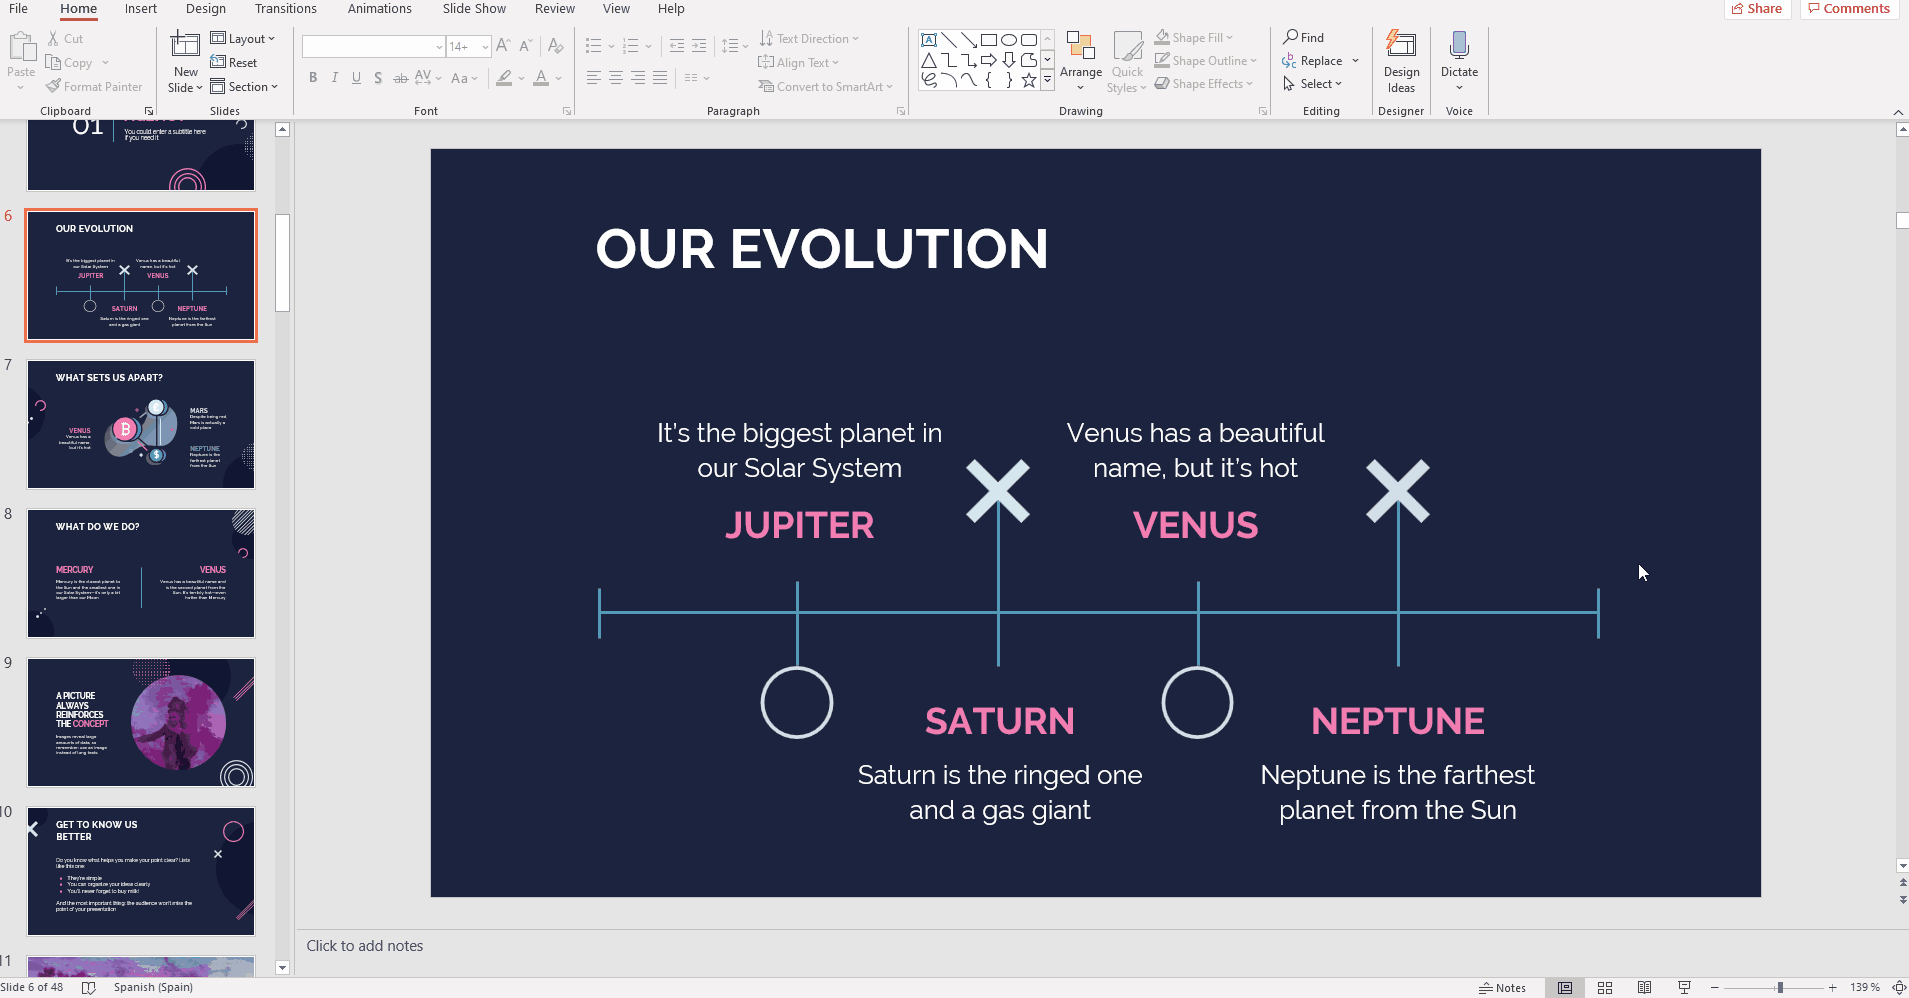Image resolution: width=1909 pixels, height=998 pixels.
Task: Open the Comments button
Action: (1849, 9)
